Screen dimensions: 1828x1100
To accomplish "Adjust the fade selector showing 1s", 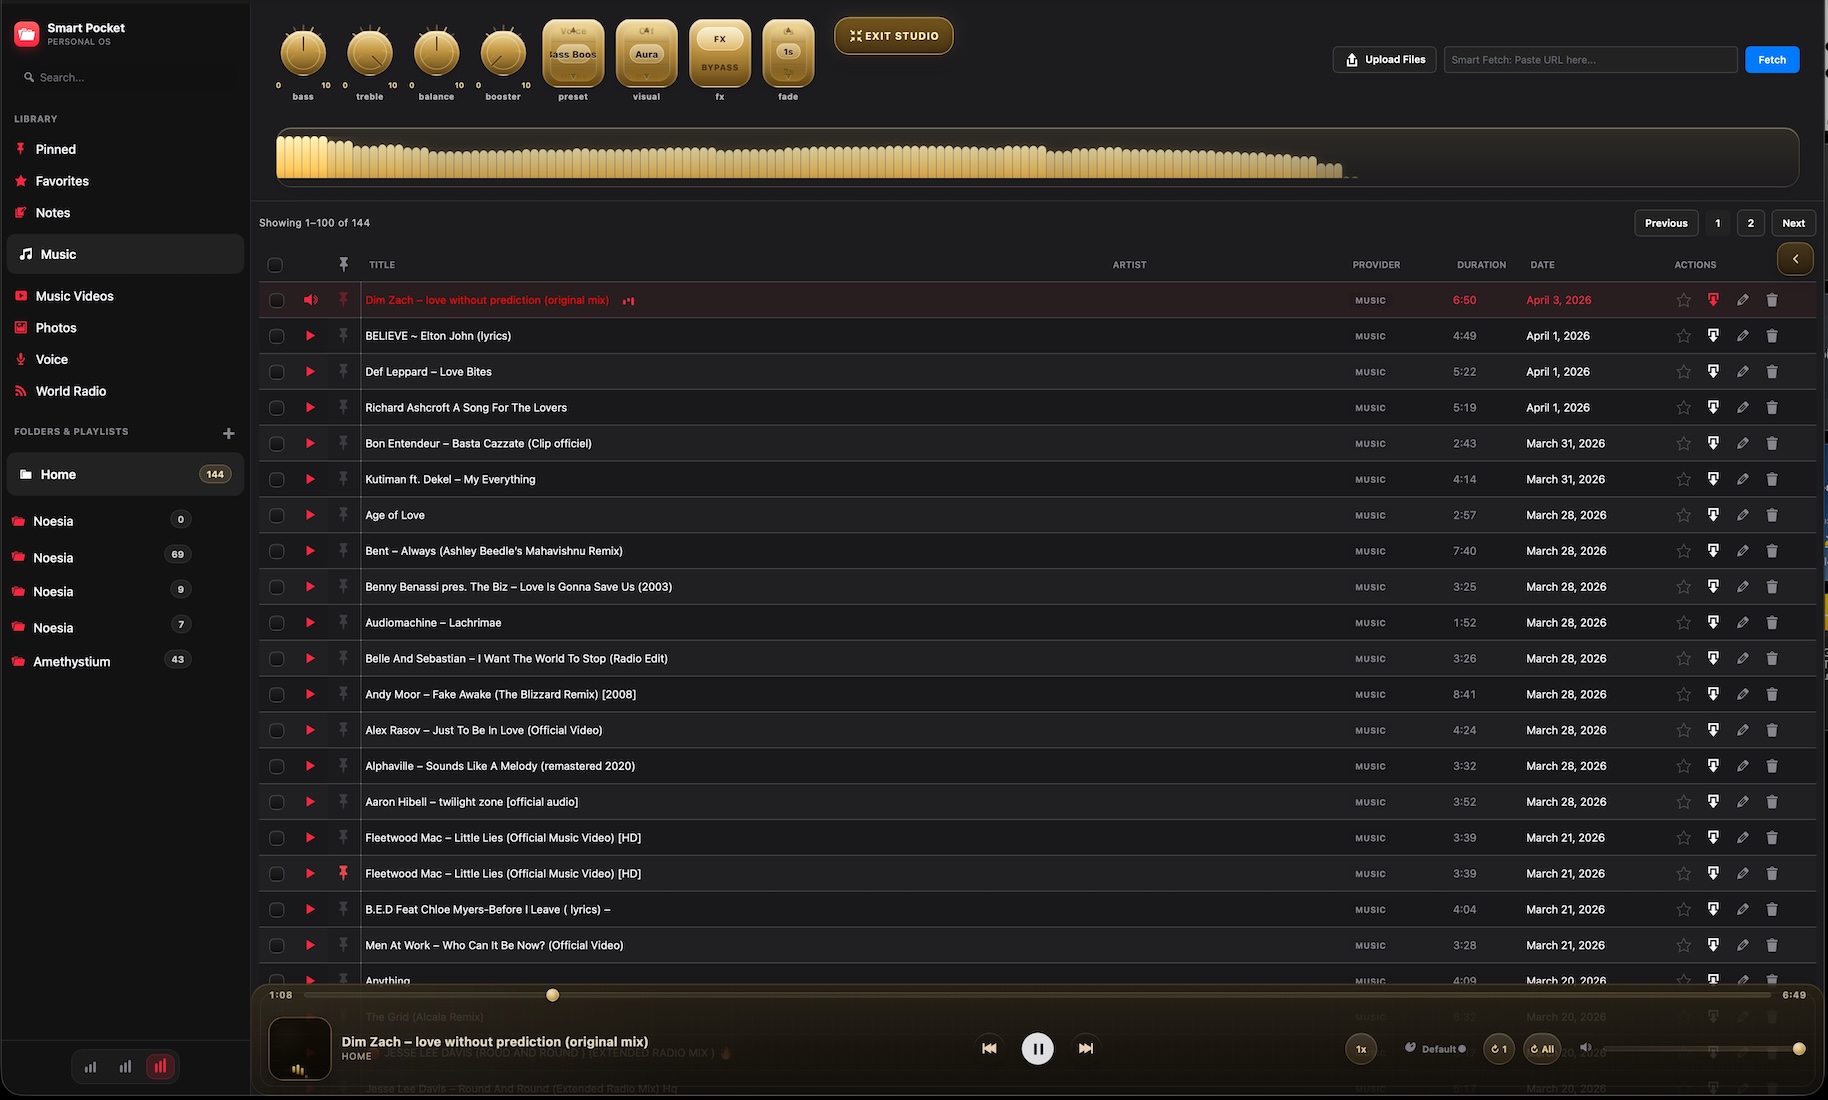I will (x=788, y=53).
